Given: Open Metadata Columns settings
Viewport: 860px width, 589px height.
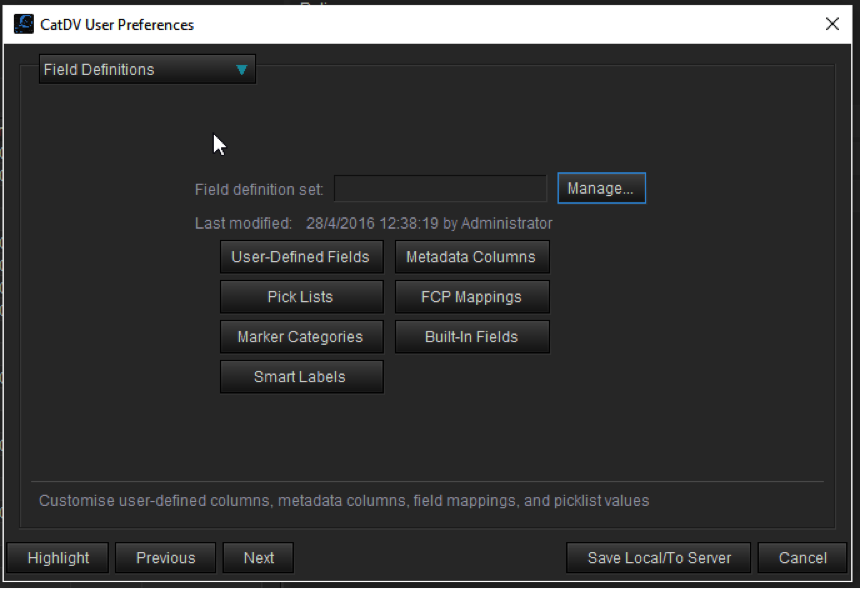Looking at the screenshot, I should click(472, 257).
